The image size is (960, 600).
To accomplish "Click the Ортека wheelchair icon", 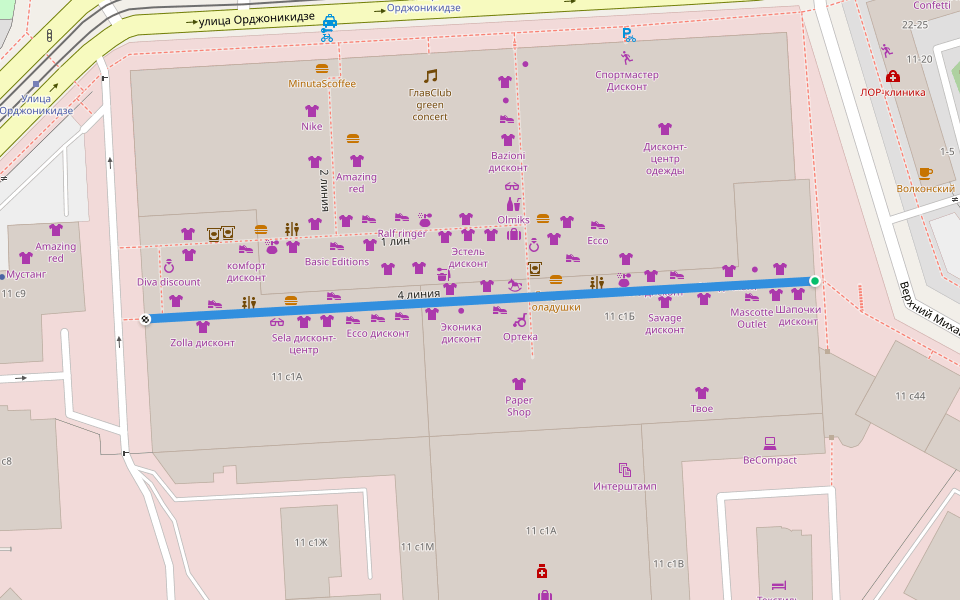I will [x=520, y=321].
